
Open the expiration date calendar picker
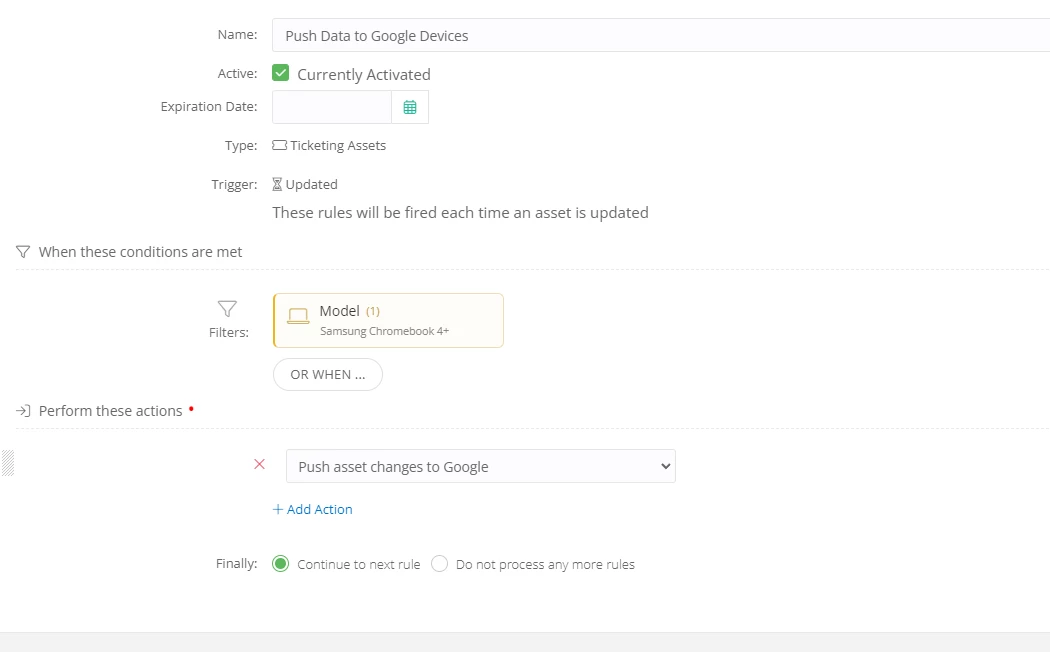click(x=410, y=107)
